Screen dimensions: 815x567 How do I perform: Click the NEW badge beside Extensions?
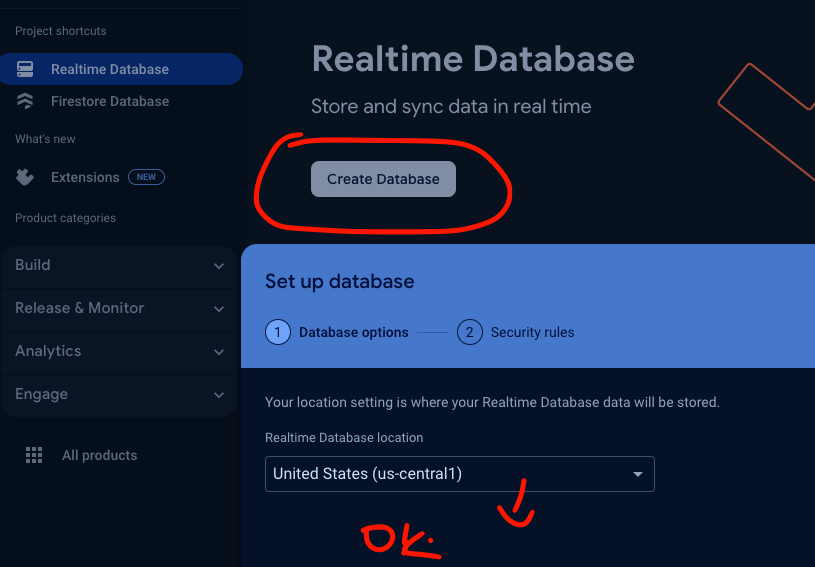click(x=146, y=177)
